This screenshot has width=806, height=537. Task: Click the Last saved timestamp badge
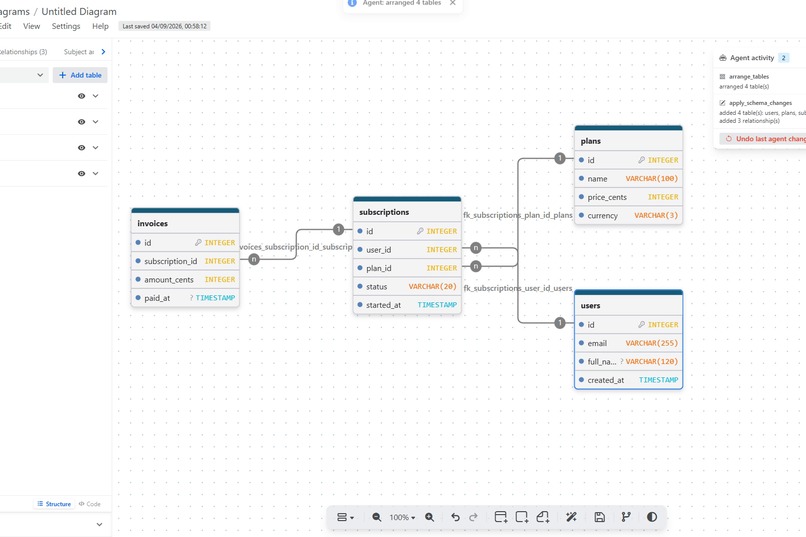pyautogui.click(x=164, y=26)
